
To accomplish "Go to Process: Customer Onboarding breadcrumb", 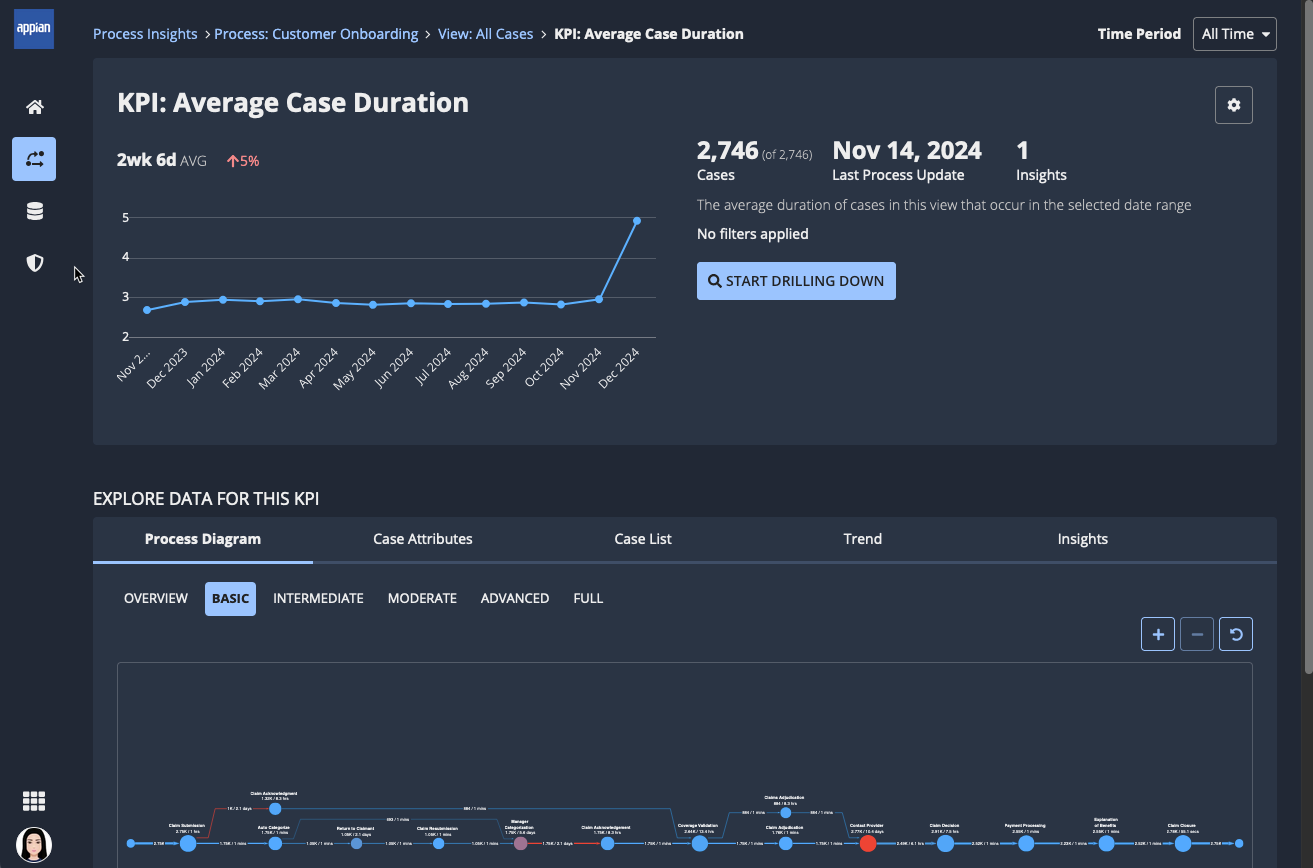I will [x=316, y=34].
